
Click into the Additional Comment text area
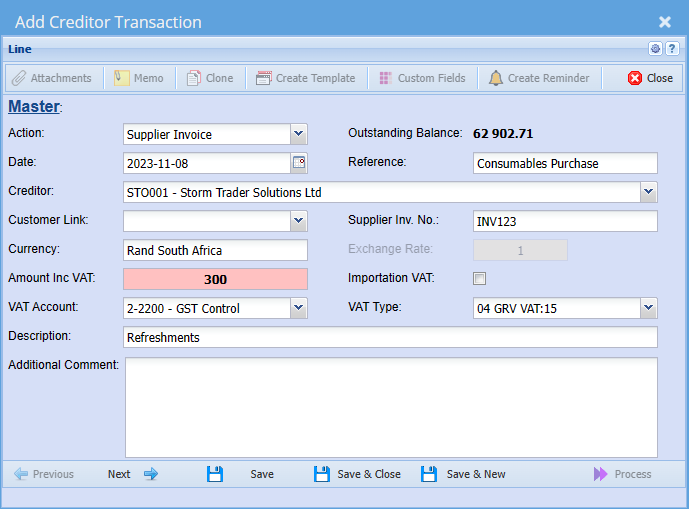click(x=390, y=407)
